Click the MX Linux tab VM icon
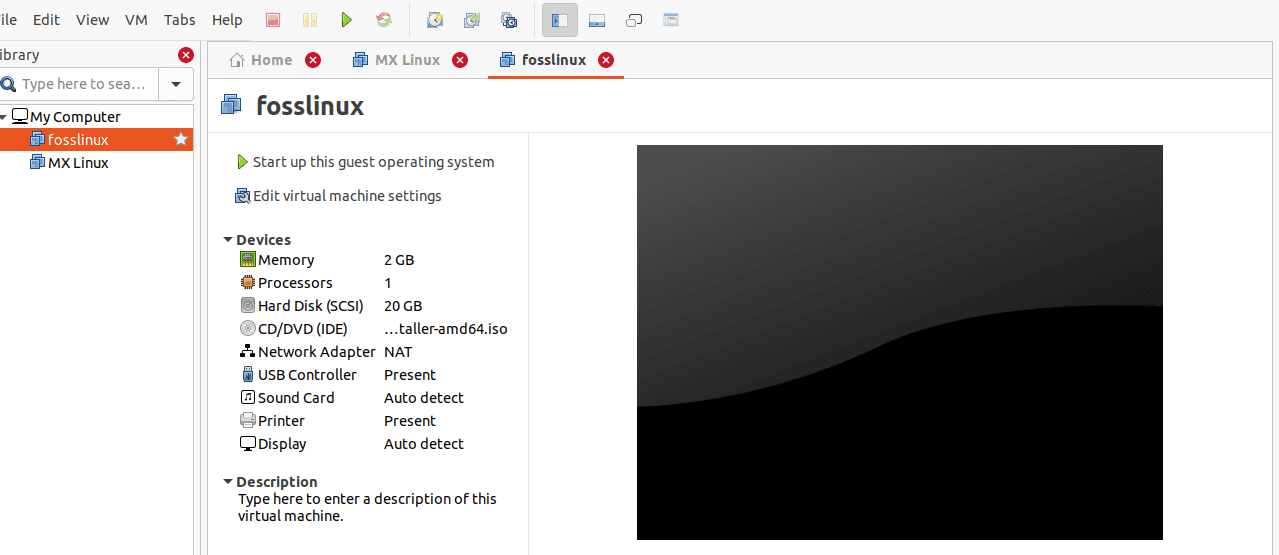1279x555 pixels. pyautogui.click(x=361, y=60)
